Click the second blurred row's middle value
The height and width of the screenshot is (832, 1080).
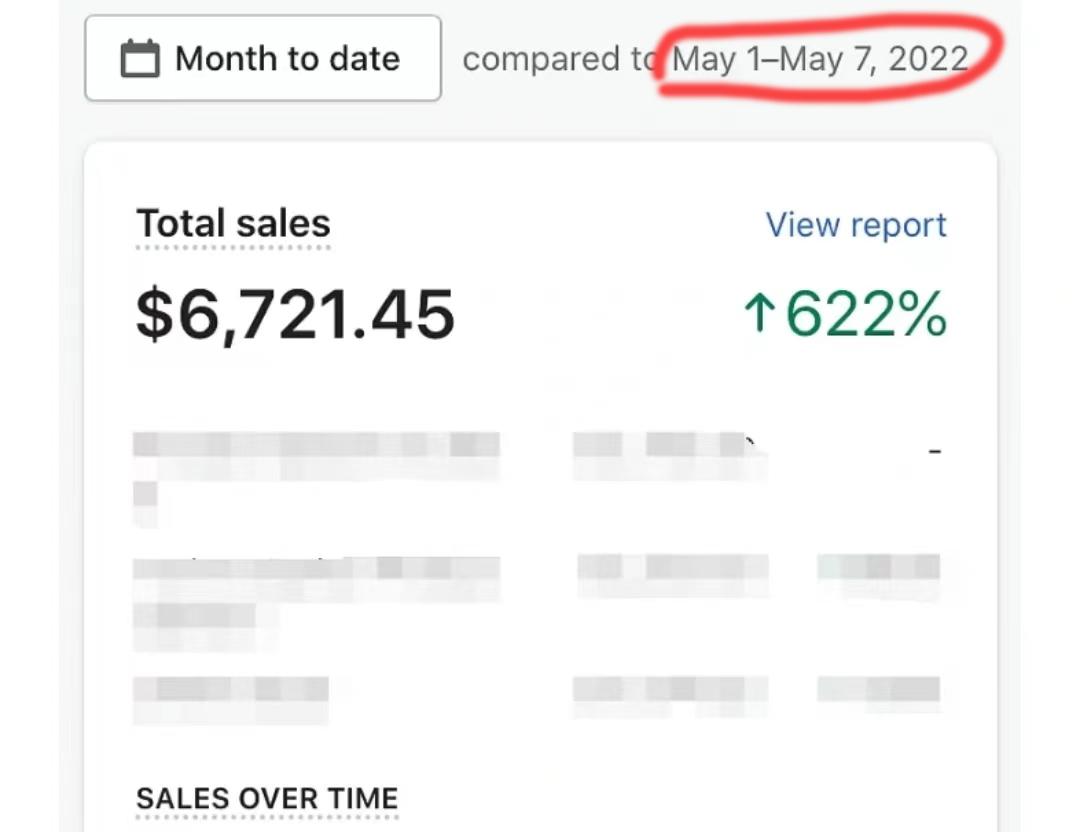(673, 568)
